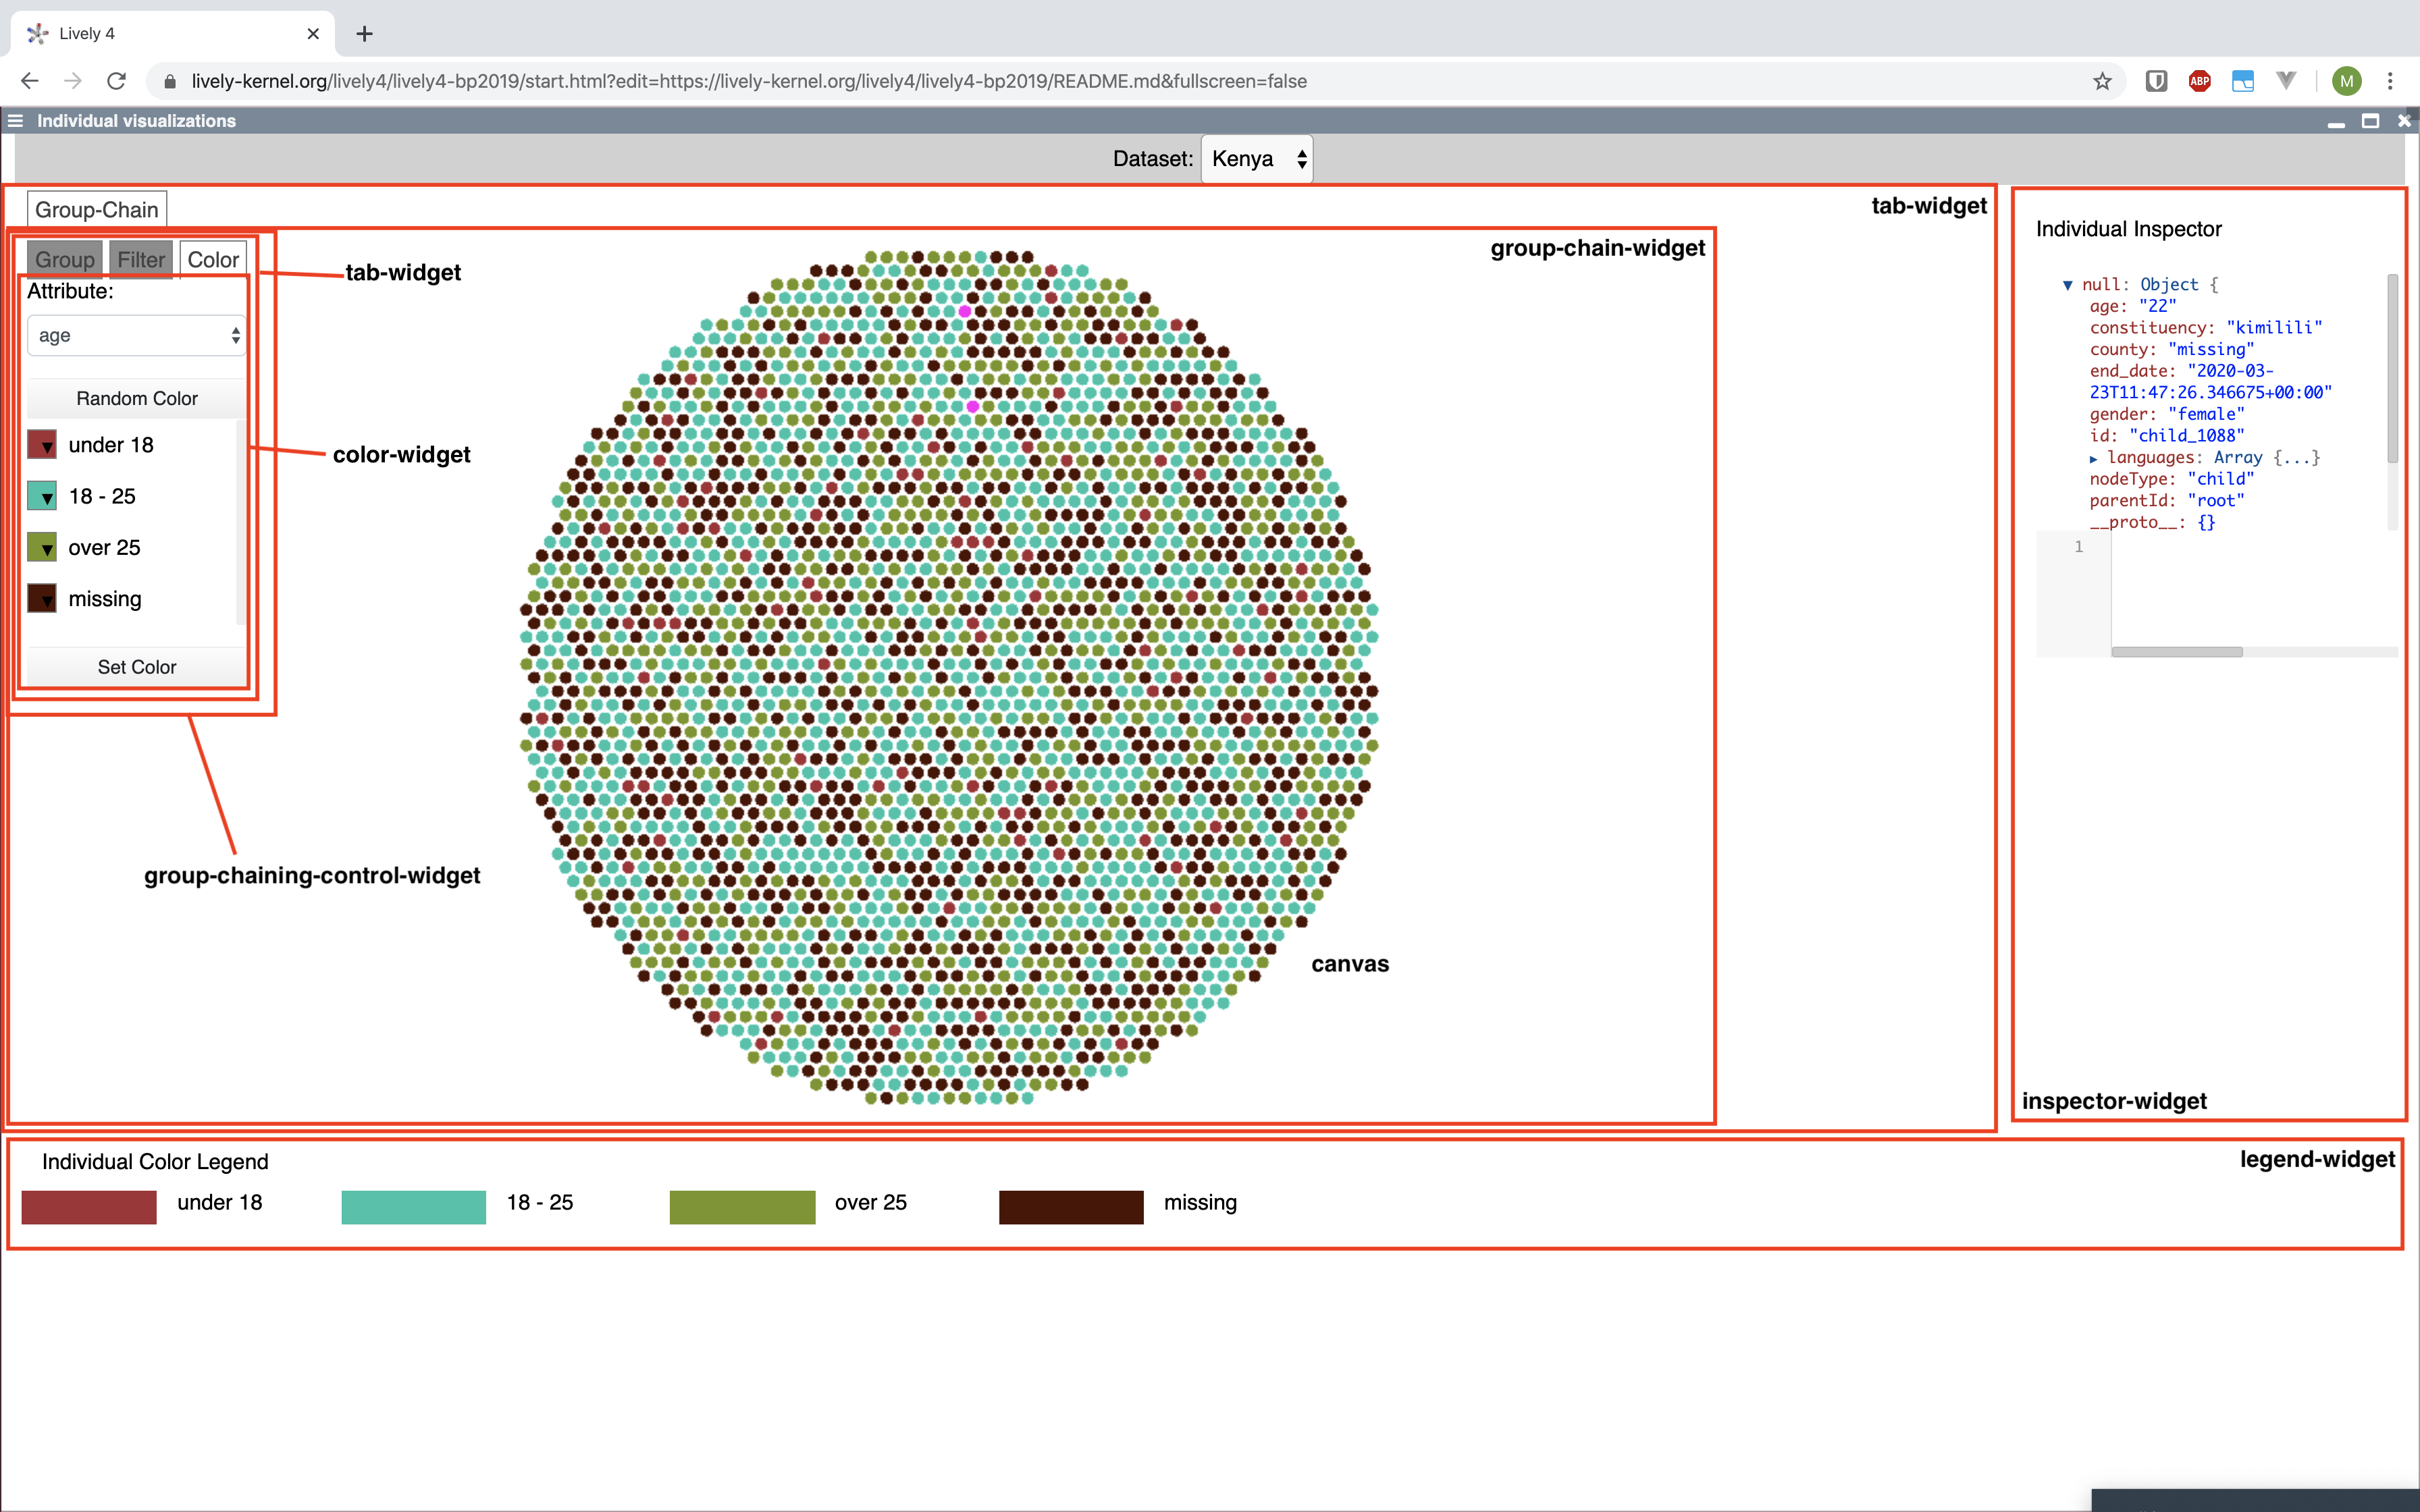Select the Group-Chain tab
2420x1512 pixels.
[x=97, y=210]
